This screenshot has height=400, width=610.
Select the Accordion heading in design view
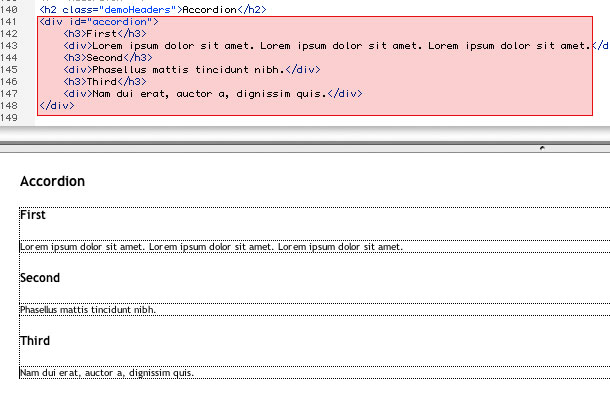pyautogui.click(x=53, y=181)
